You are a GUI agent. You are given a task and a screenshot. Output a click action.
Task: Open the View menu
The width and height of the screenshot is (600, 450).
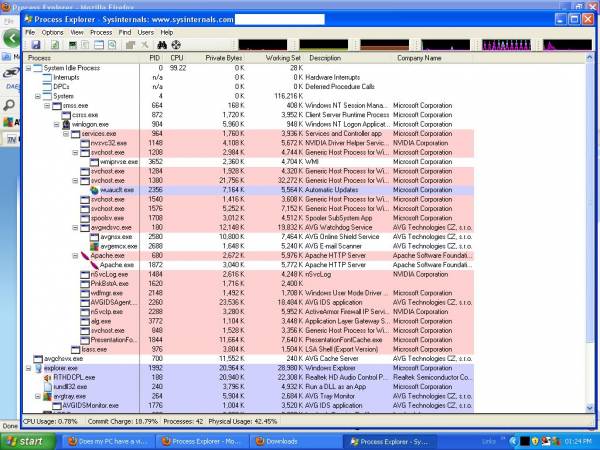pyautogui.click(x=77, y=33)
